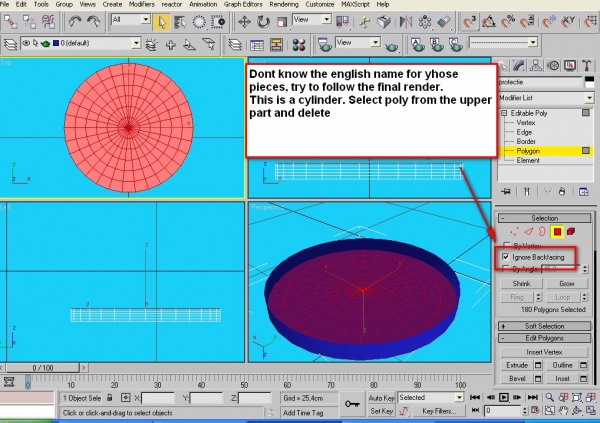Toggle the 3D Snaps magnet icon
The width and height of the screenshot is (600, 423).
469,22
